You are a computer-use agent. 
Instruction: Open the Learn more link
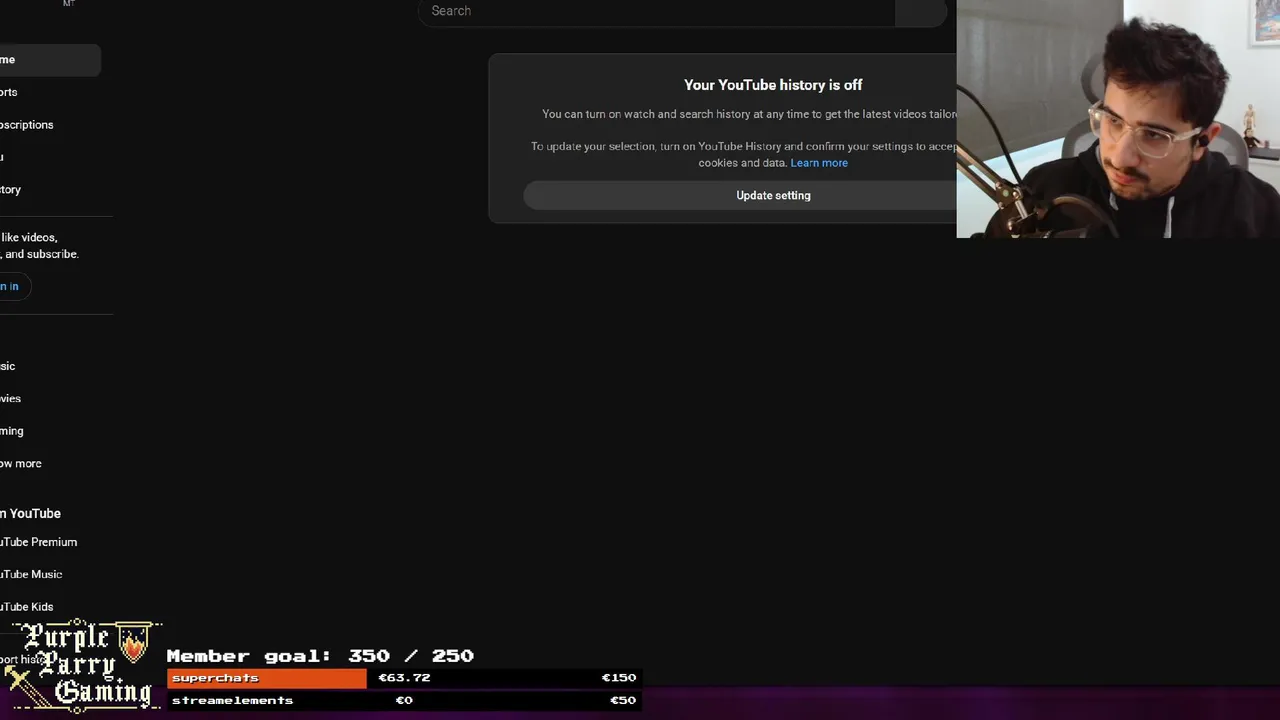(819, 163)
